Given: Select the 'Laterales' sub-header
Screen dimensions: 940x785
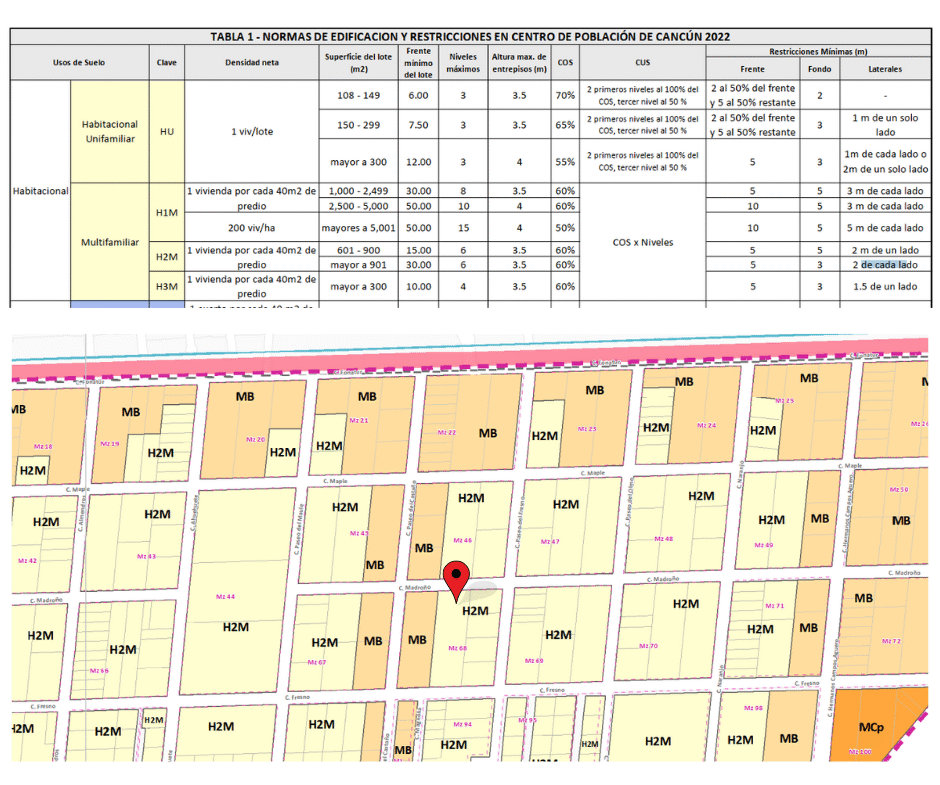Looking at the screenshot, I should [x=885, y=69].
